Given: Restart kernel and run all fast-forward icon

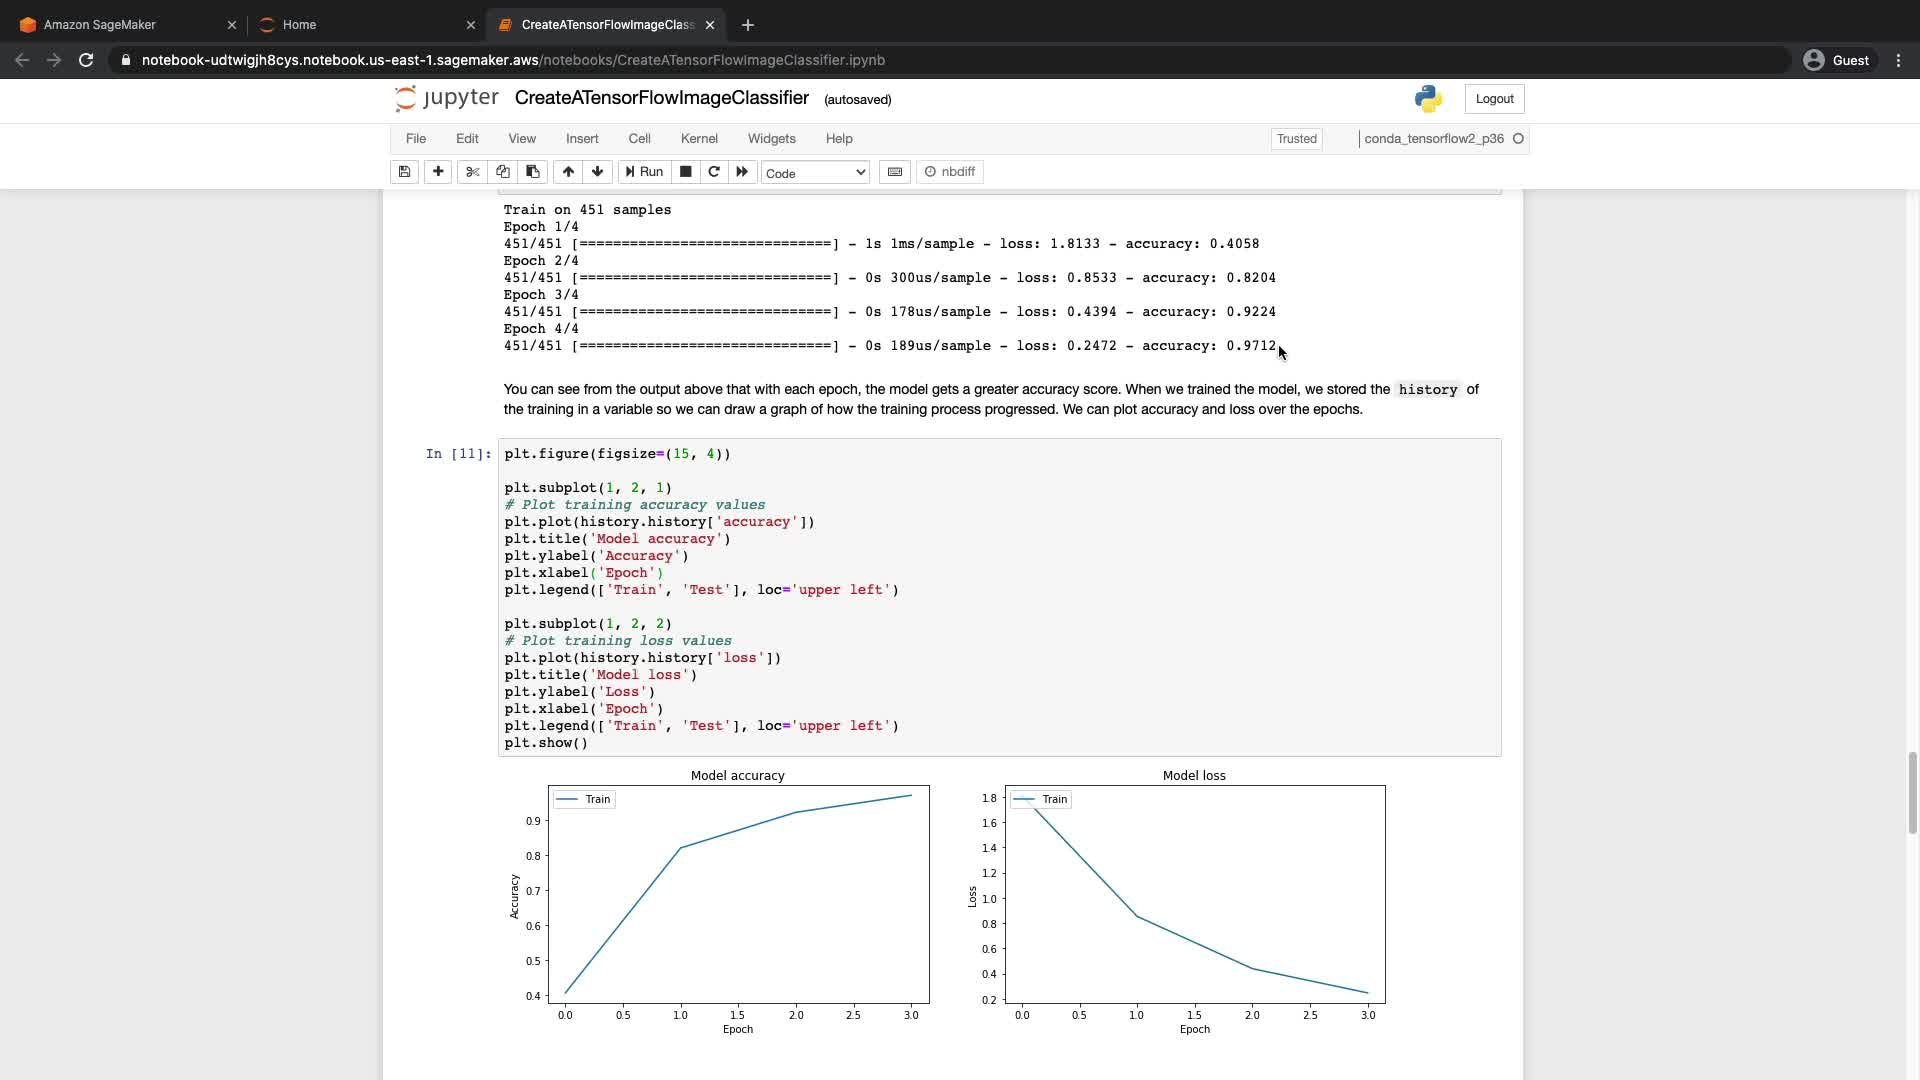Looking at the screenshot, I should coord(742,172).
